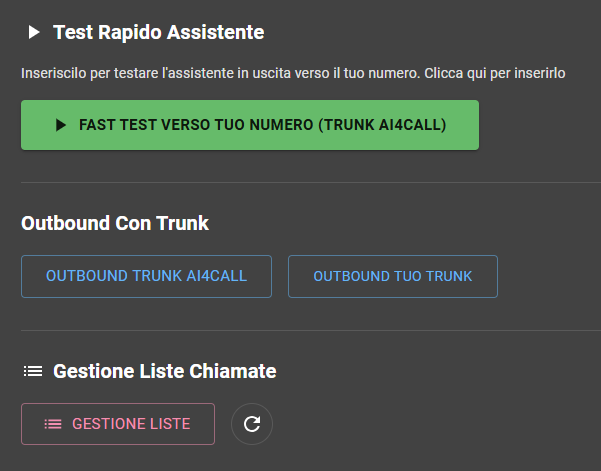Click the Outbound Con Trunk heading
Viewport: 601px width, 471px height.
[115, 223]
